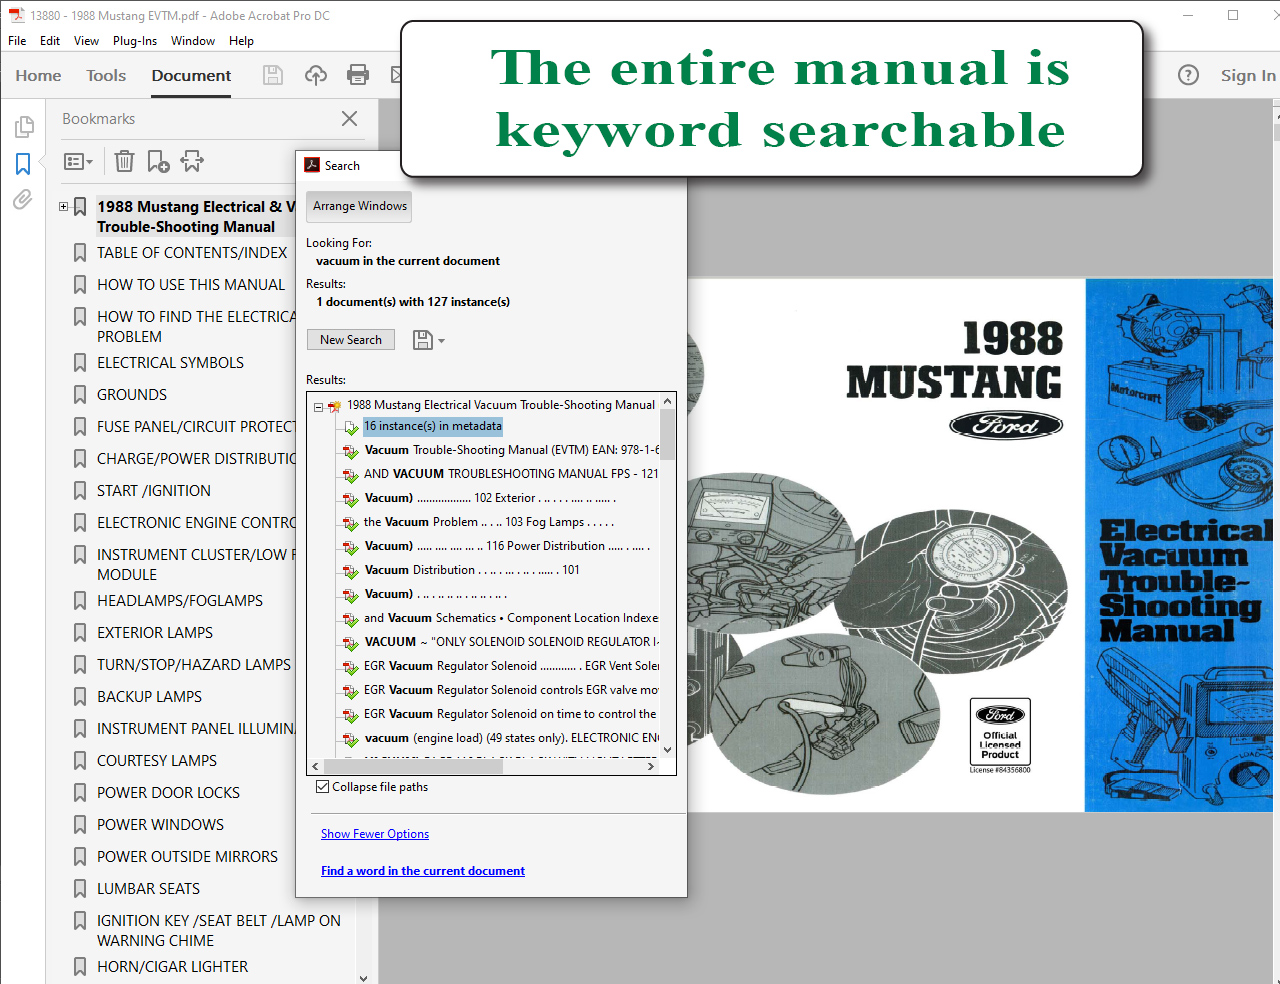Image resolution: width=1280 pixels, height=984 pixels.
Task: Click the upload to cloud icon
Action: pos(316,75)
